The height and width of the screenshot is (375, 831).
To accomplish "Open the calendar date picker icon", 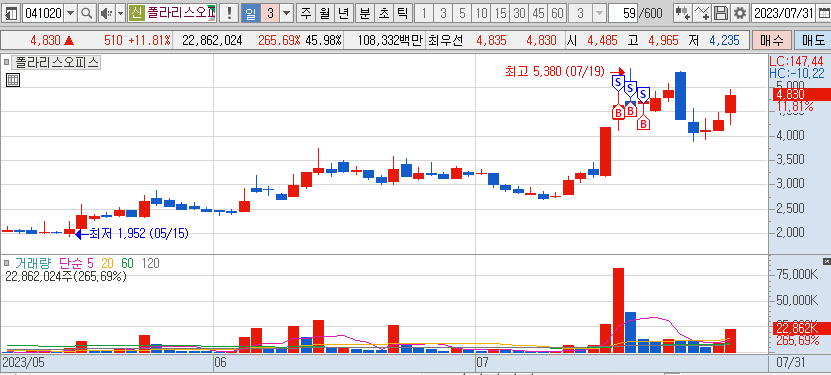I will tap(822, 13).
